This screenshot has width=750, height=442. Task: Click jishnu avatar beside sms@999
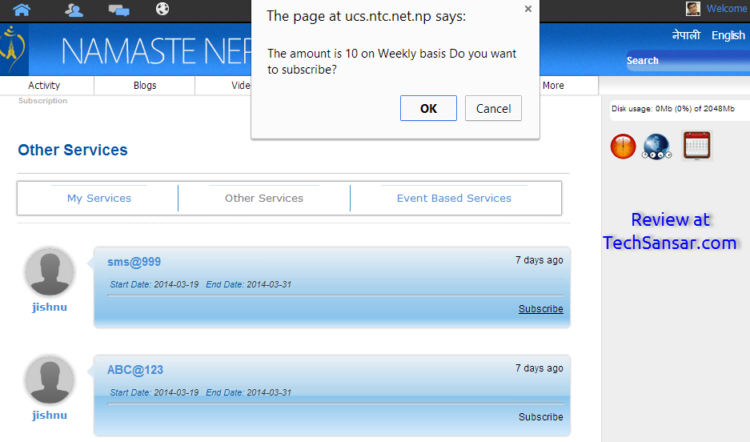click(50, 272)
